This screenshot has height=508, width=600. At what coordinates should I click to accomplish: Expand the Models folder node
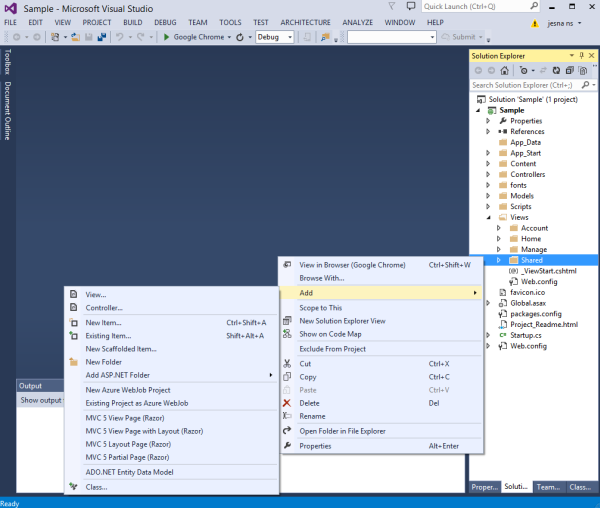(x=488, y=196)
